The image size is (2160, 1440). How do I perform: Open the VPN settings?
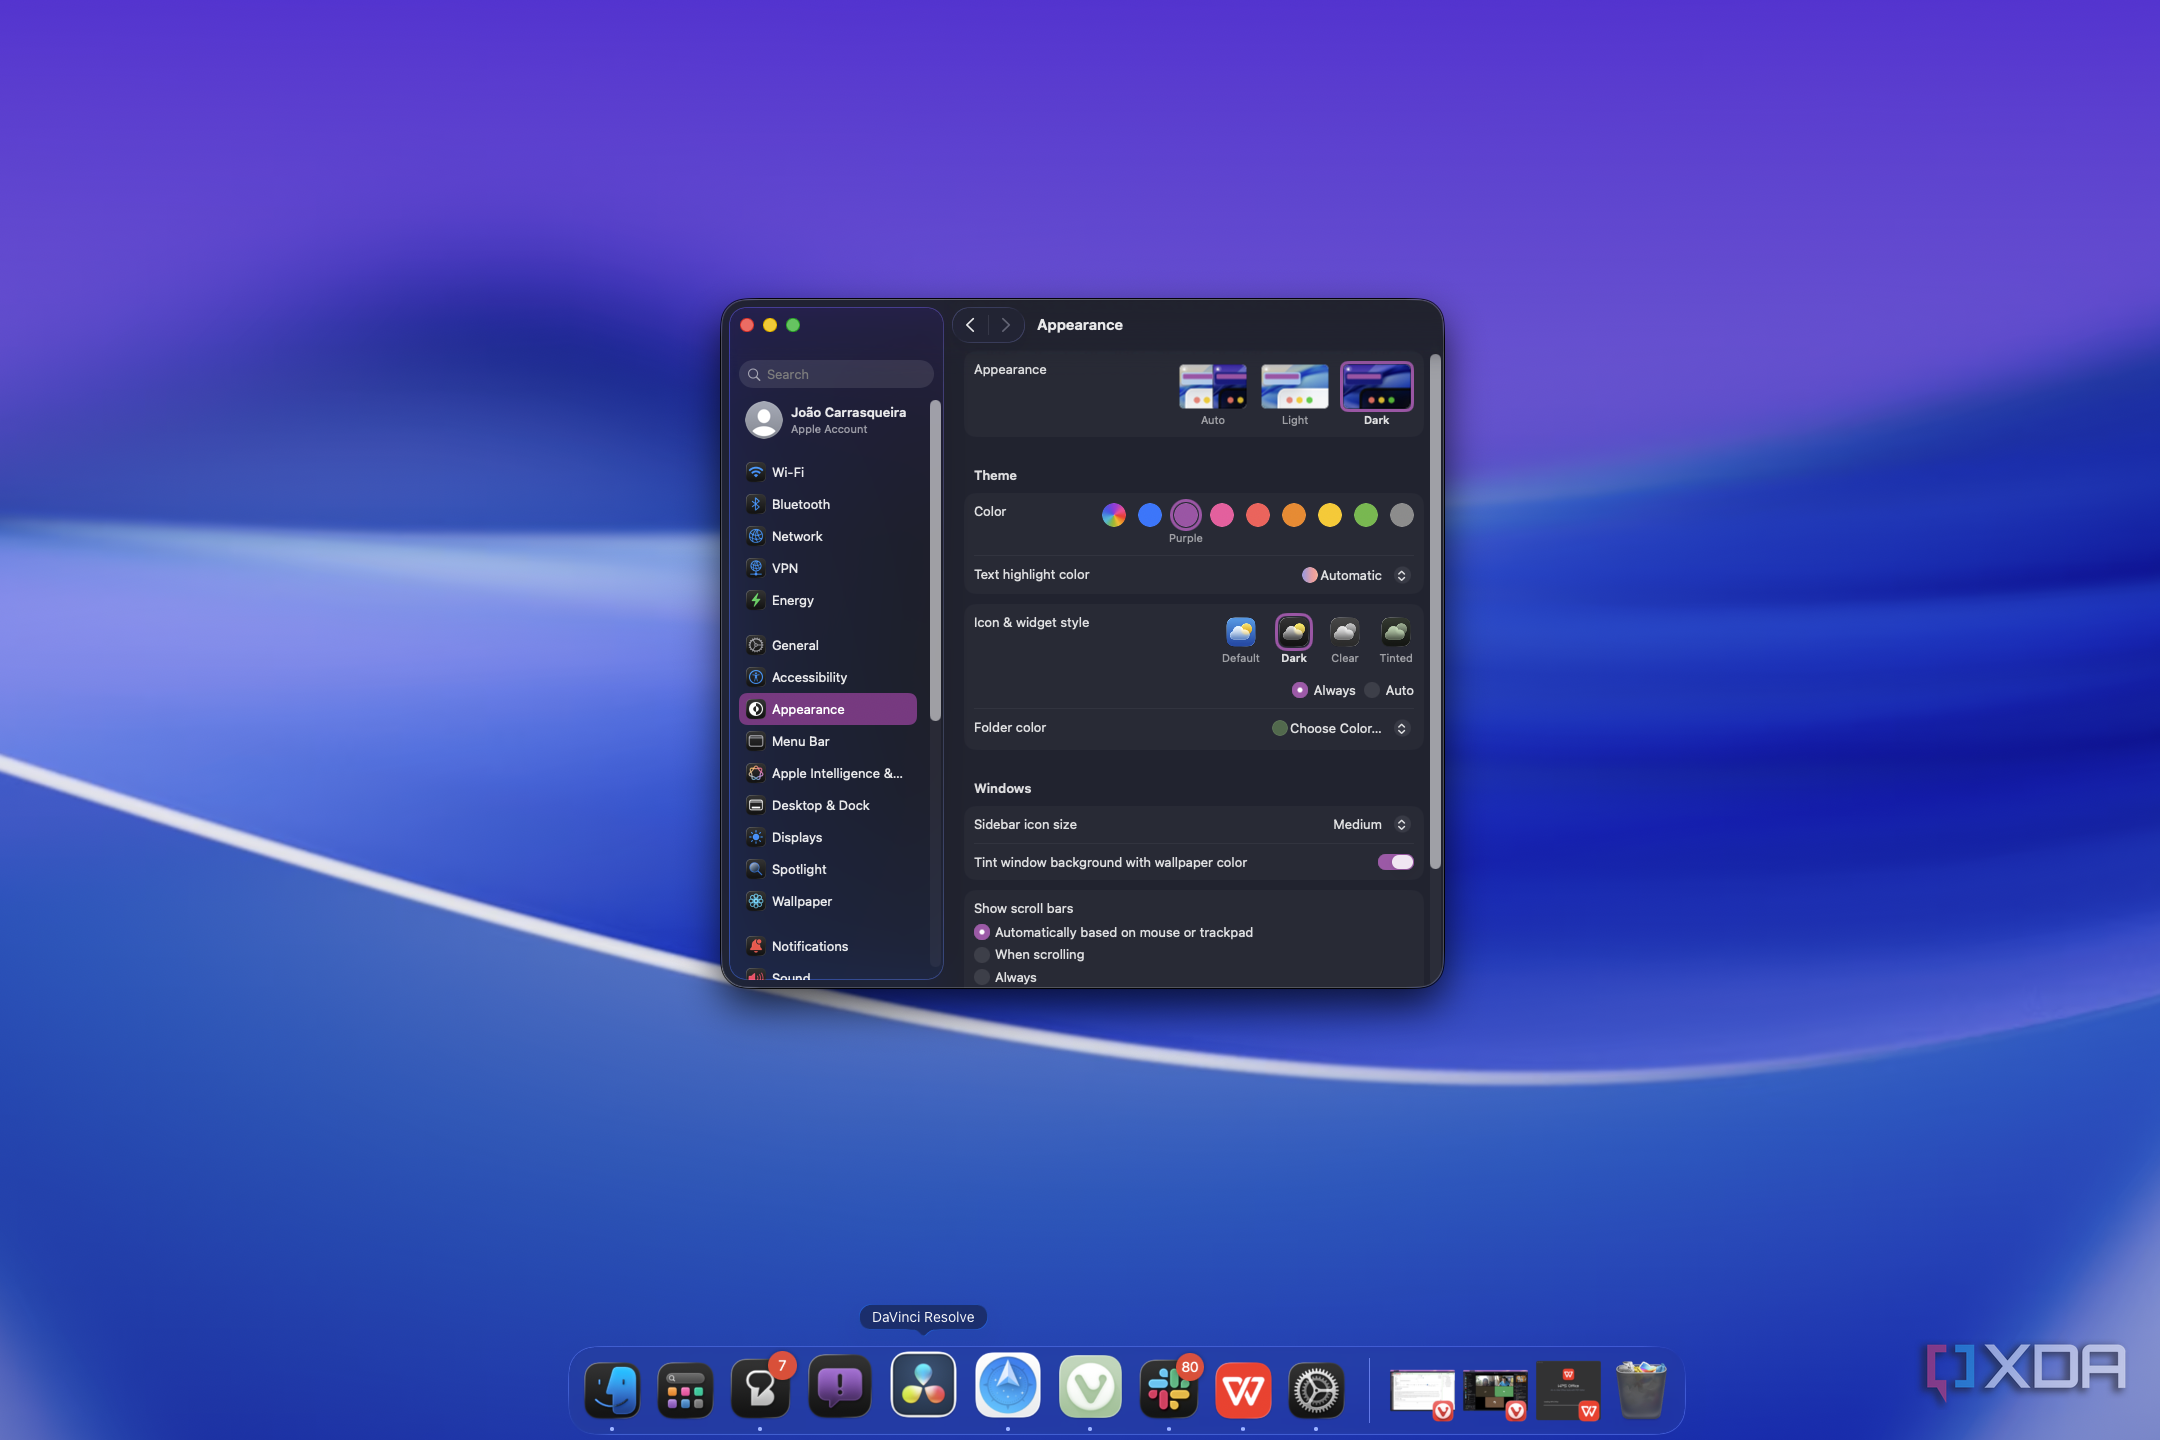[827, 568]
